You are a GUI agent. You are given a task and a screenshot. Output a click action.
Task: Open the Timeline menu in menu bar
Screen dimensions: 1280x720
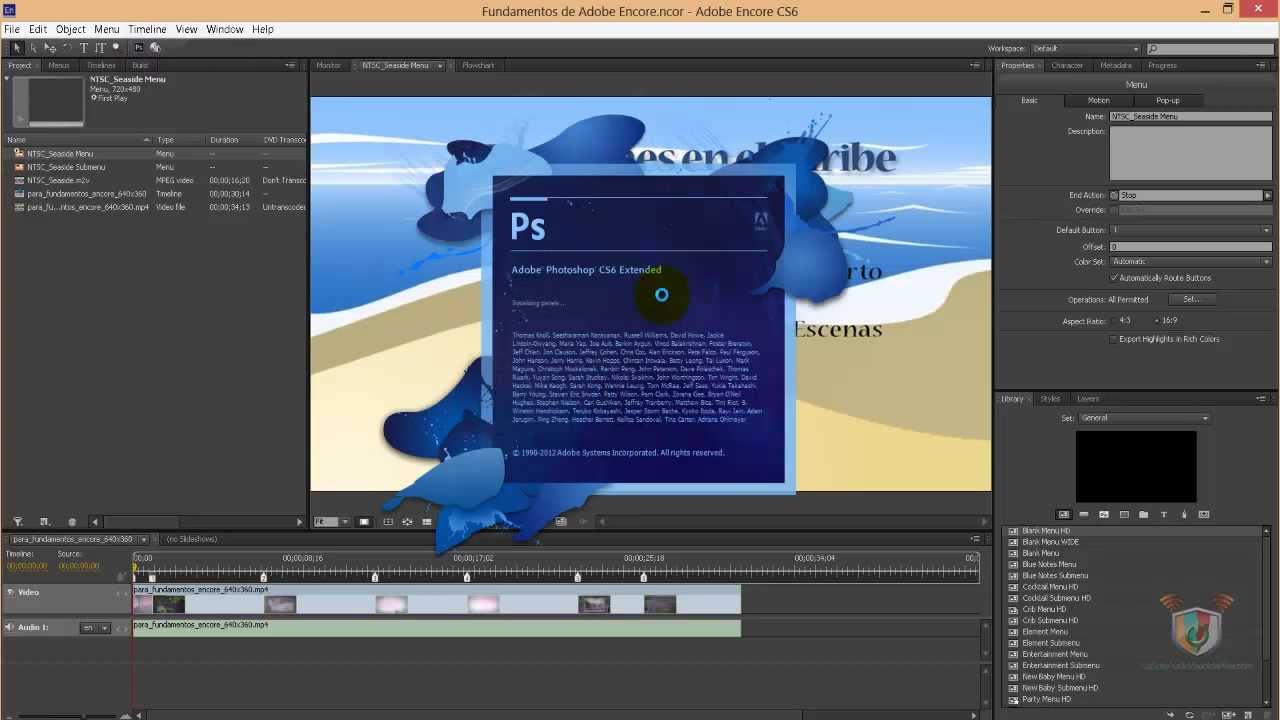pyautogui.click(x=147, y=29)
